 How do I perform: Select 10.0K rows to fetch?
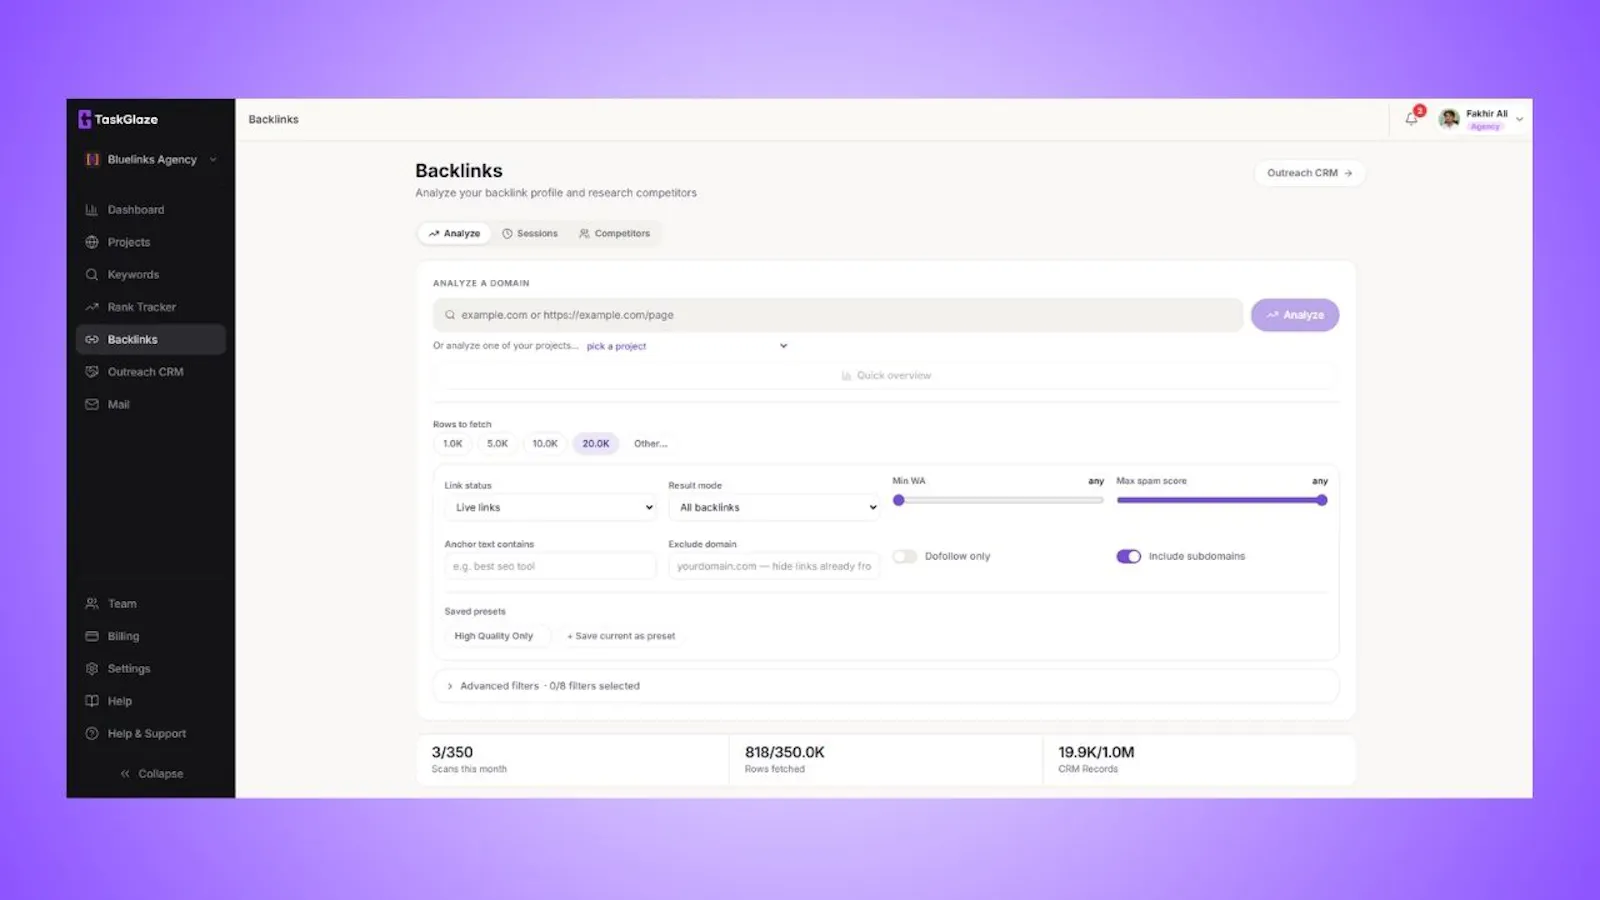tap(545, 444)
